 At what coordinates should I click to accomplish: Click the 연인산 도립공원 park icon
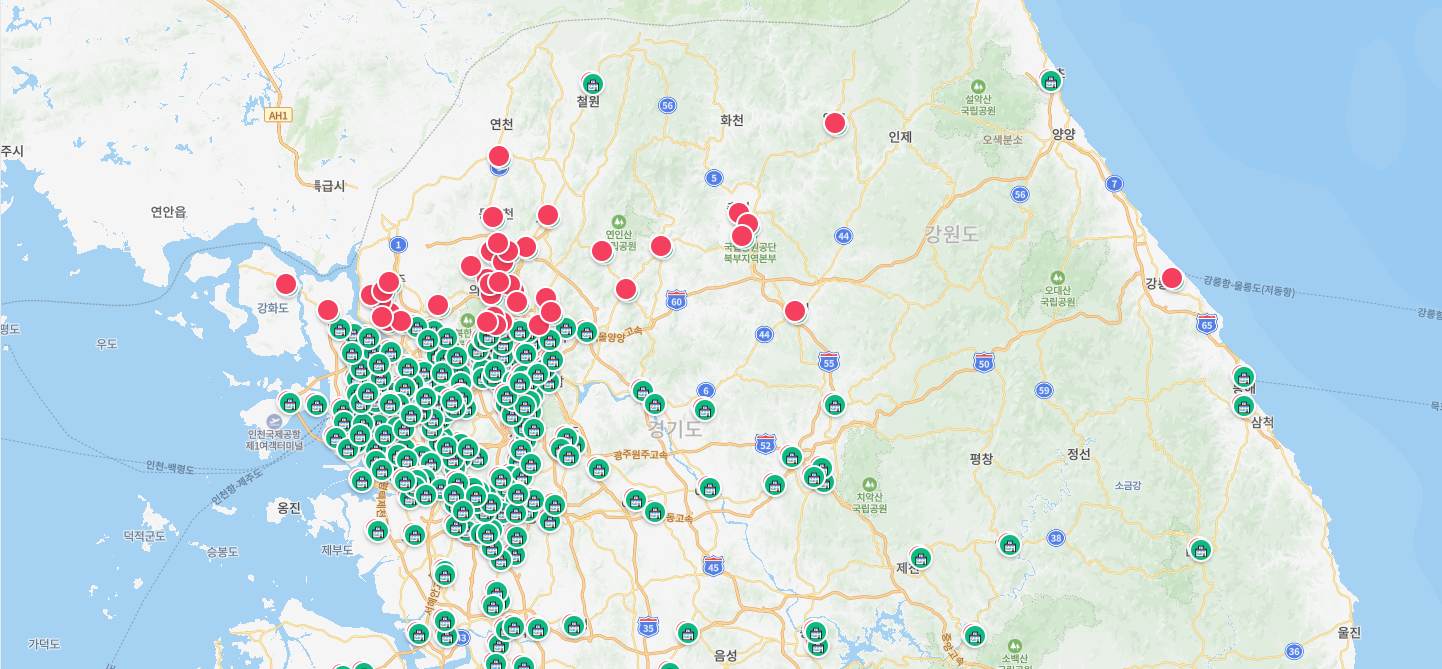[619, 221]
